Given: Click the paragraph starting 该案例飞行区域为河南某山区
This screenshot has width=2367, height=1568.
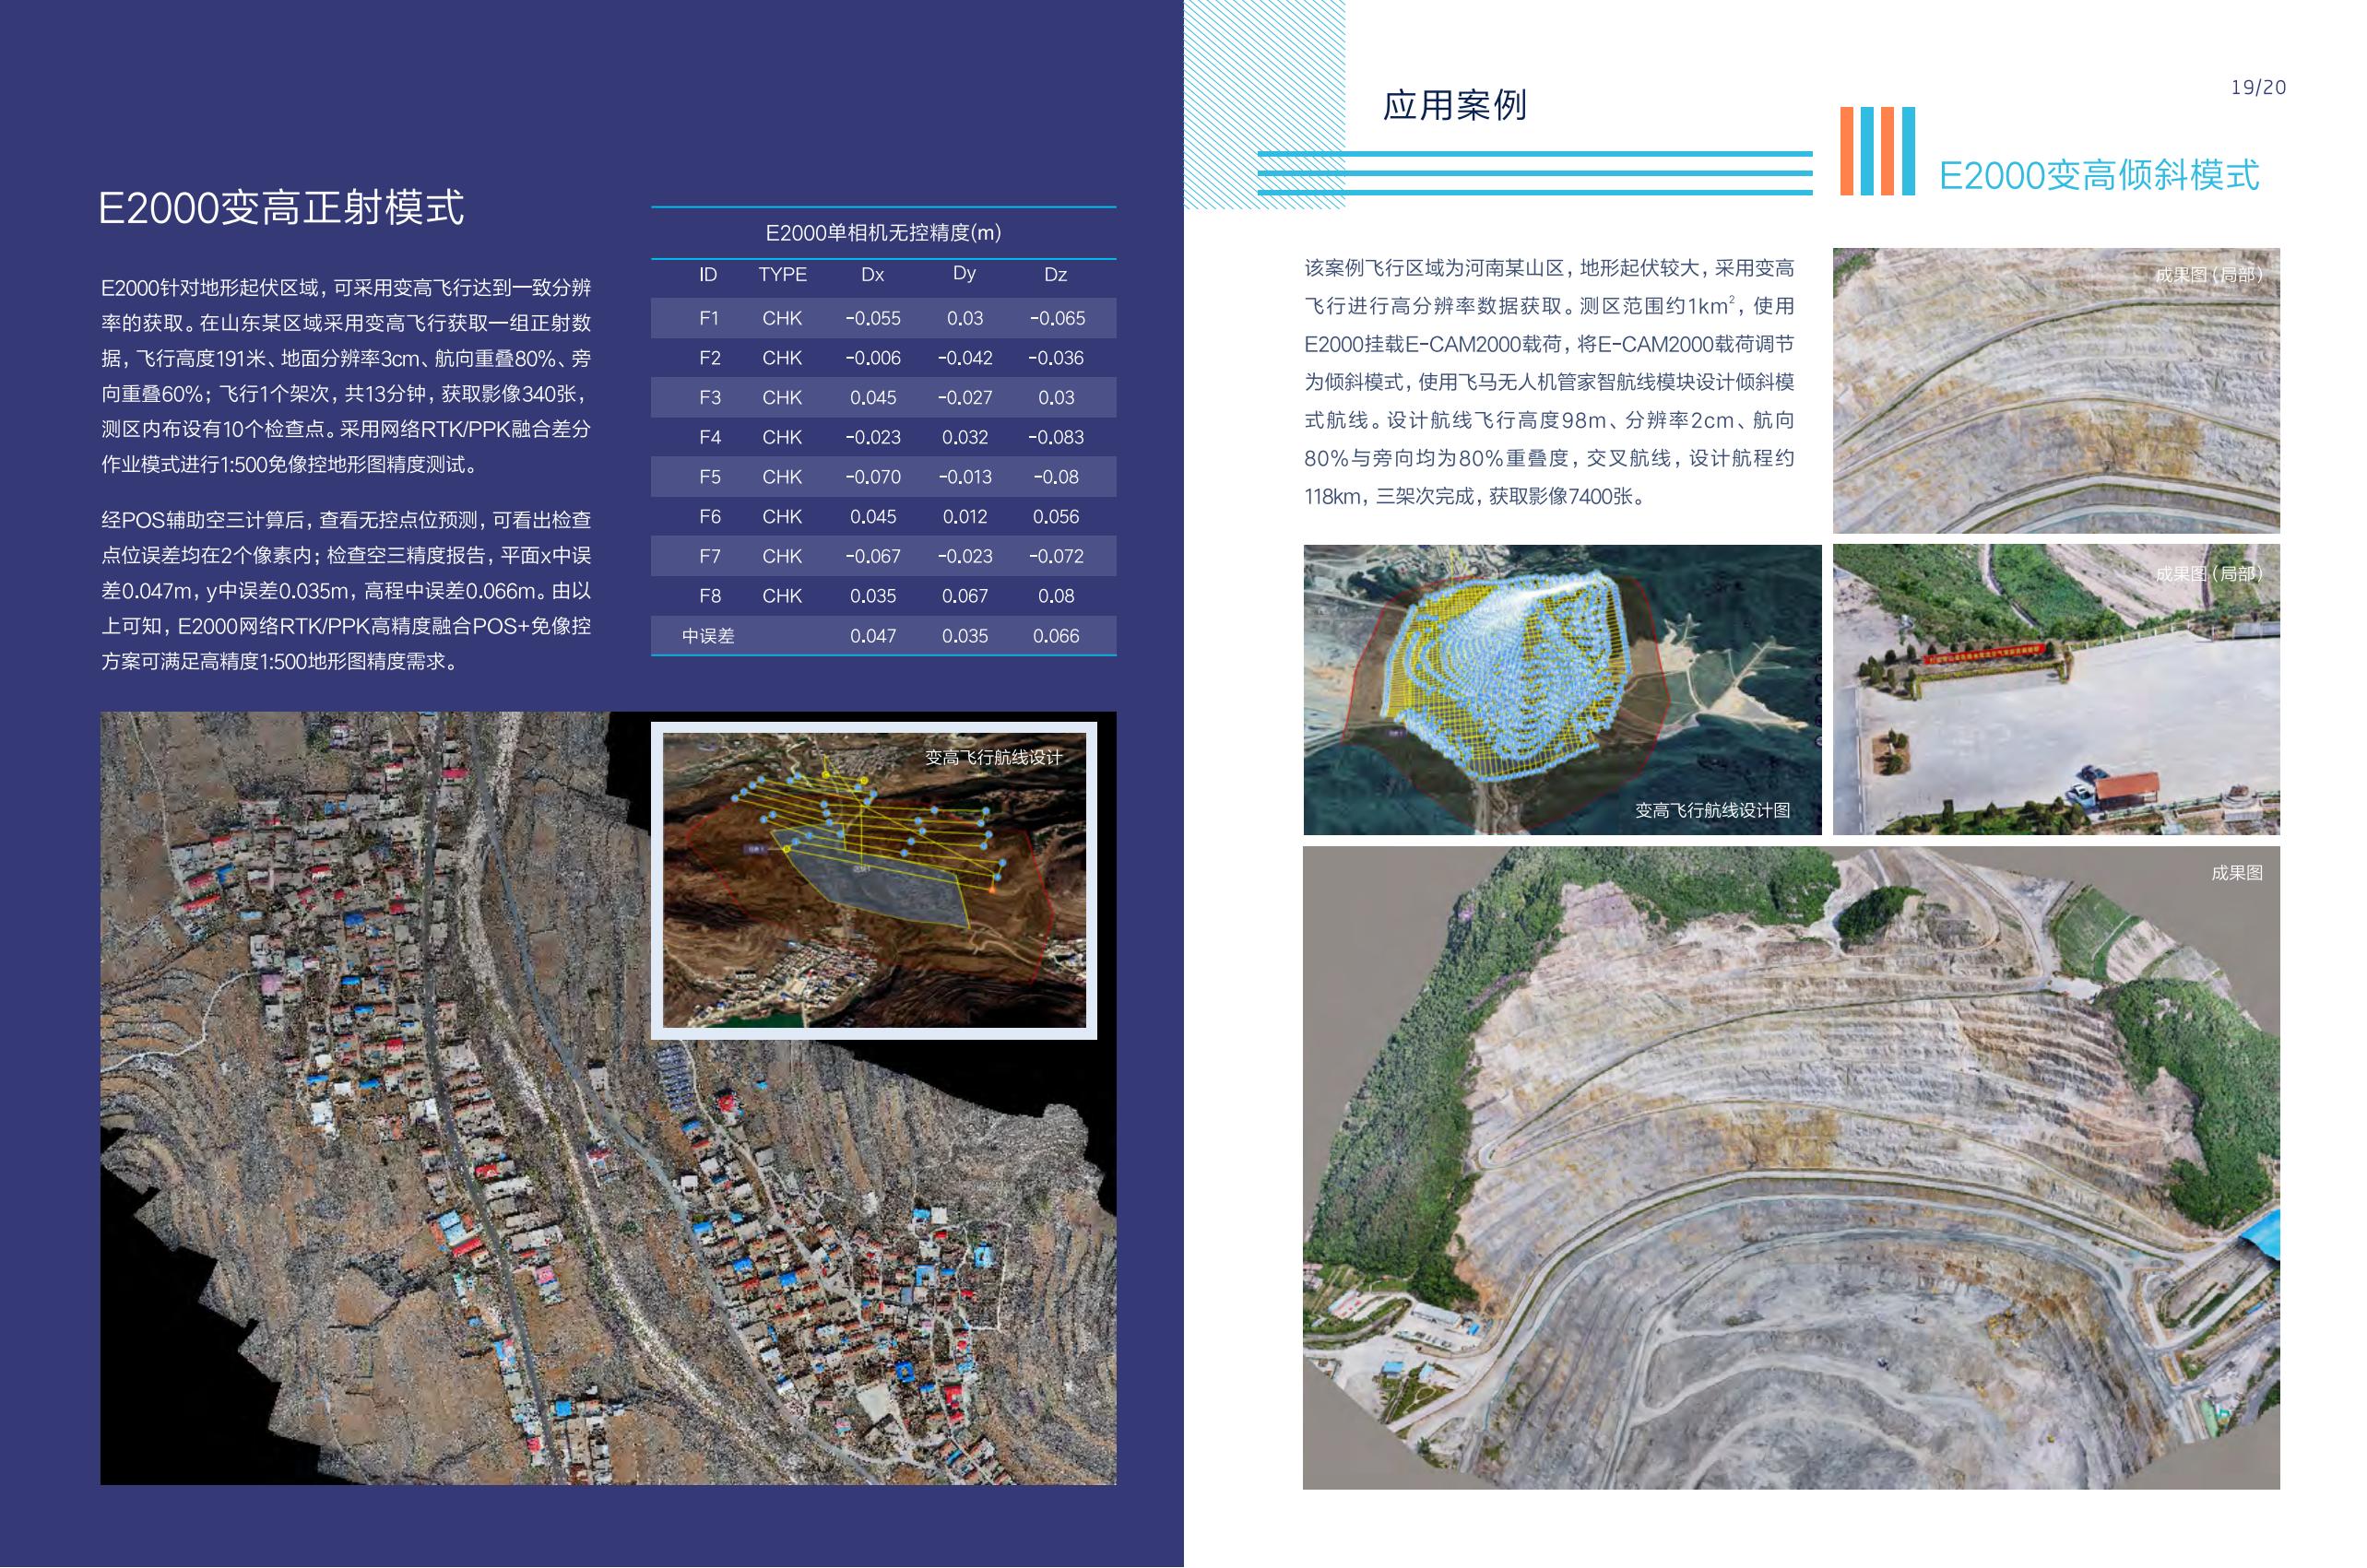Looking at the screenshot, I should (x=1549, y=382).
